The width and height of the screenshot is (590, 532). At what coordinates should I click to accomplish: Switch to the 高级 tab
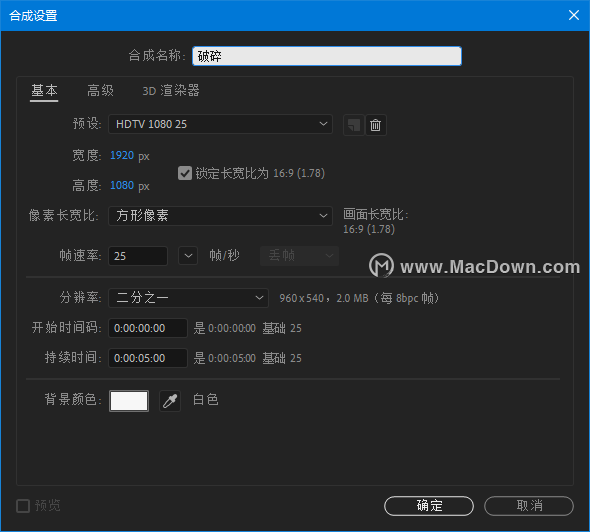pos(100,91)
